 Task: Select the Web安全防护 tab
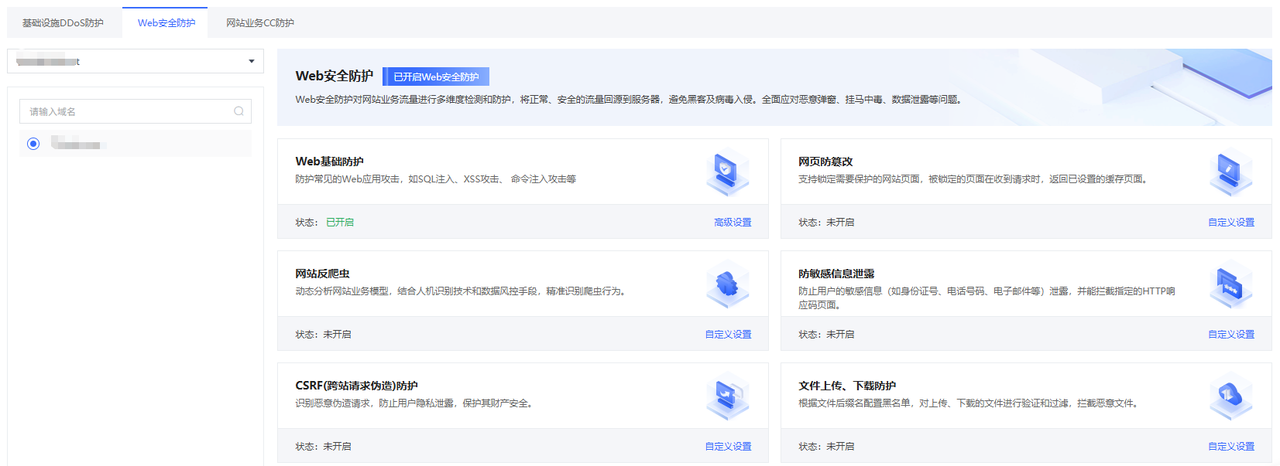[166, 22]
